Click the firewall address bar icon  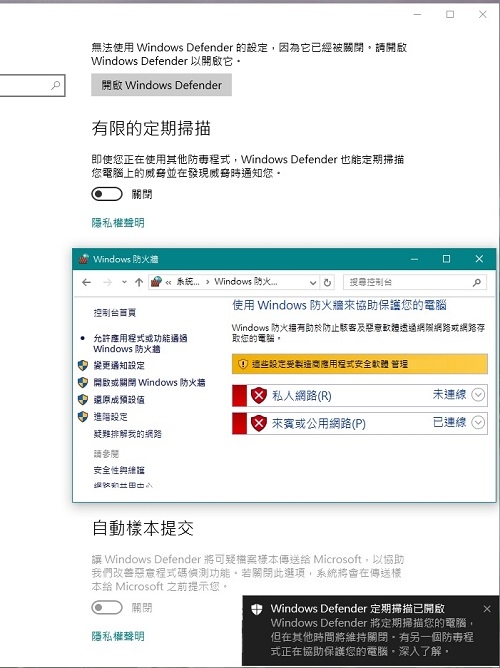pyautogui.click(x=156, y=282)
